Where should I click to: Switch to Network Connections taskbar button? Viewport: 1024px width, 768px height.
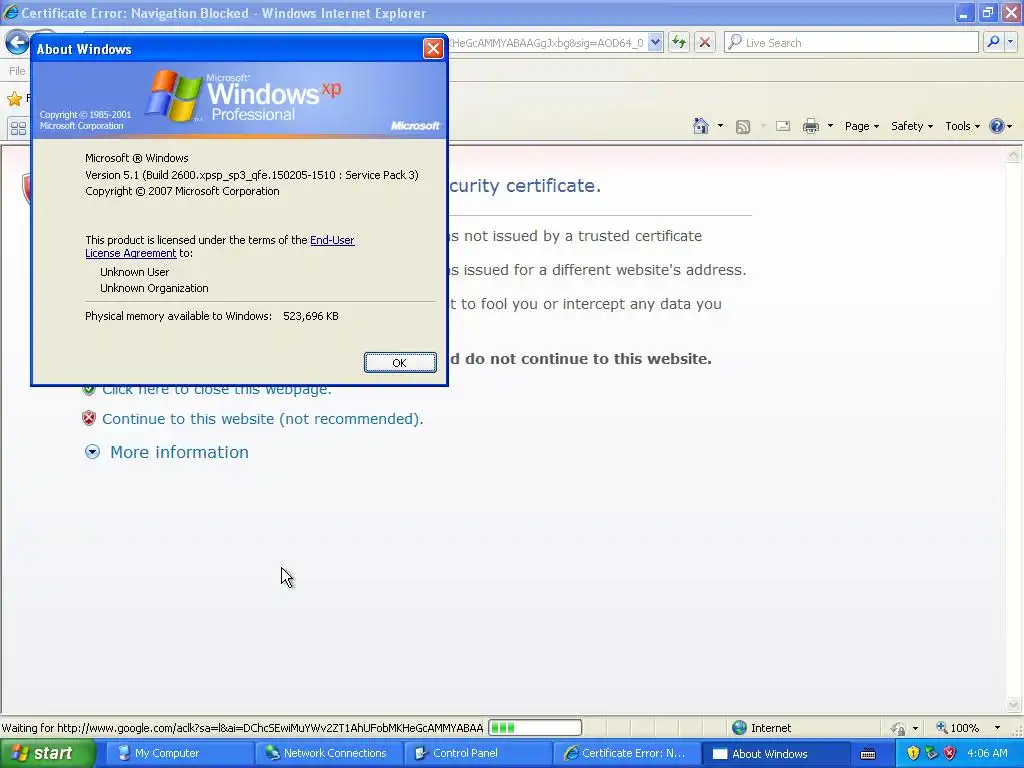pos(327,754)
